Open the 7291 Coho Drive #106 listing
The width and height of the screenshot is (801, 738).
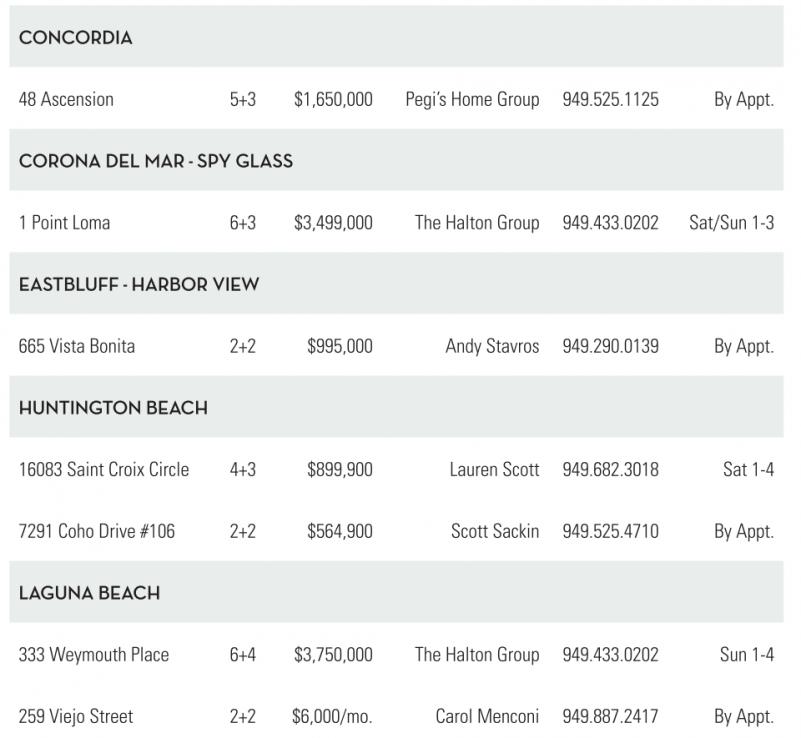pos(97,532)
